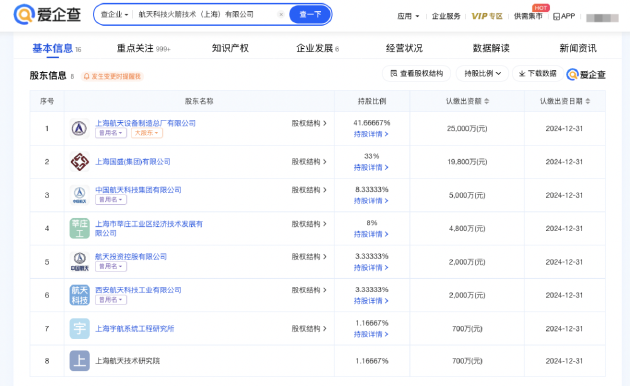Click the 查一下 search button
Screen dimensions: 630x386
point(310,14)
